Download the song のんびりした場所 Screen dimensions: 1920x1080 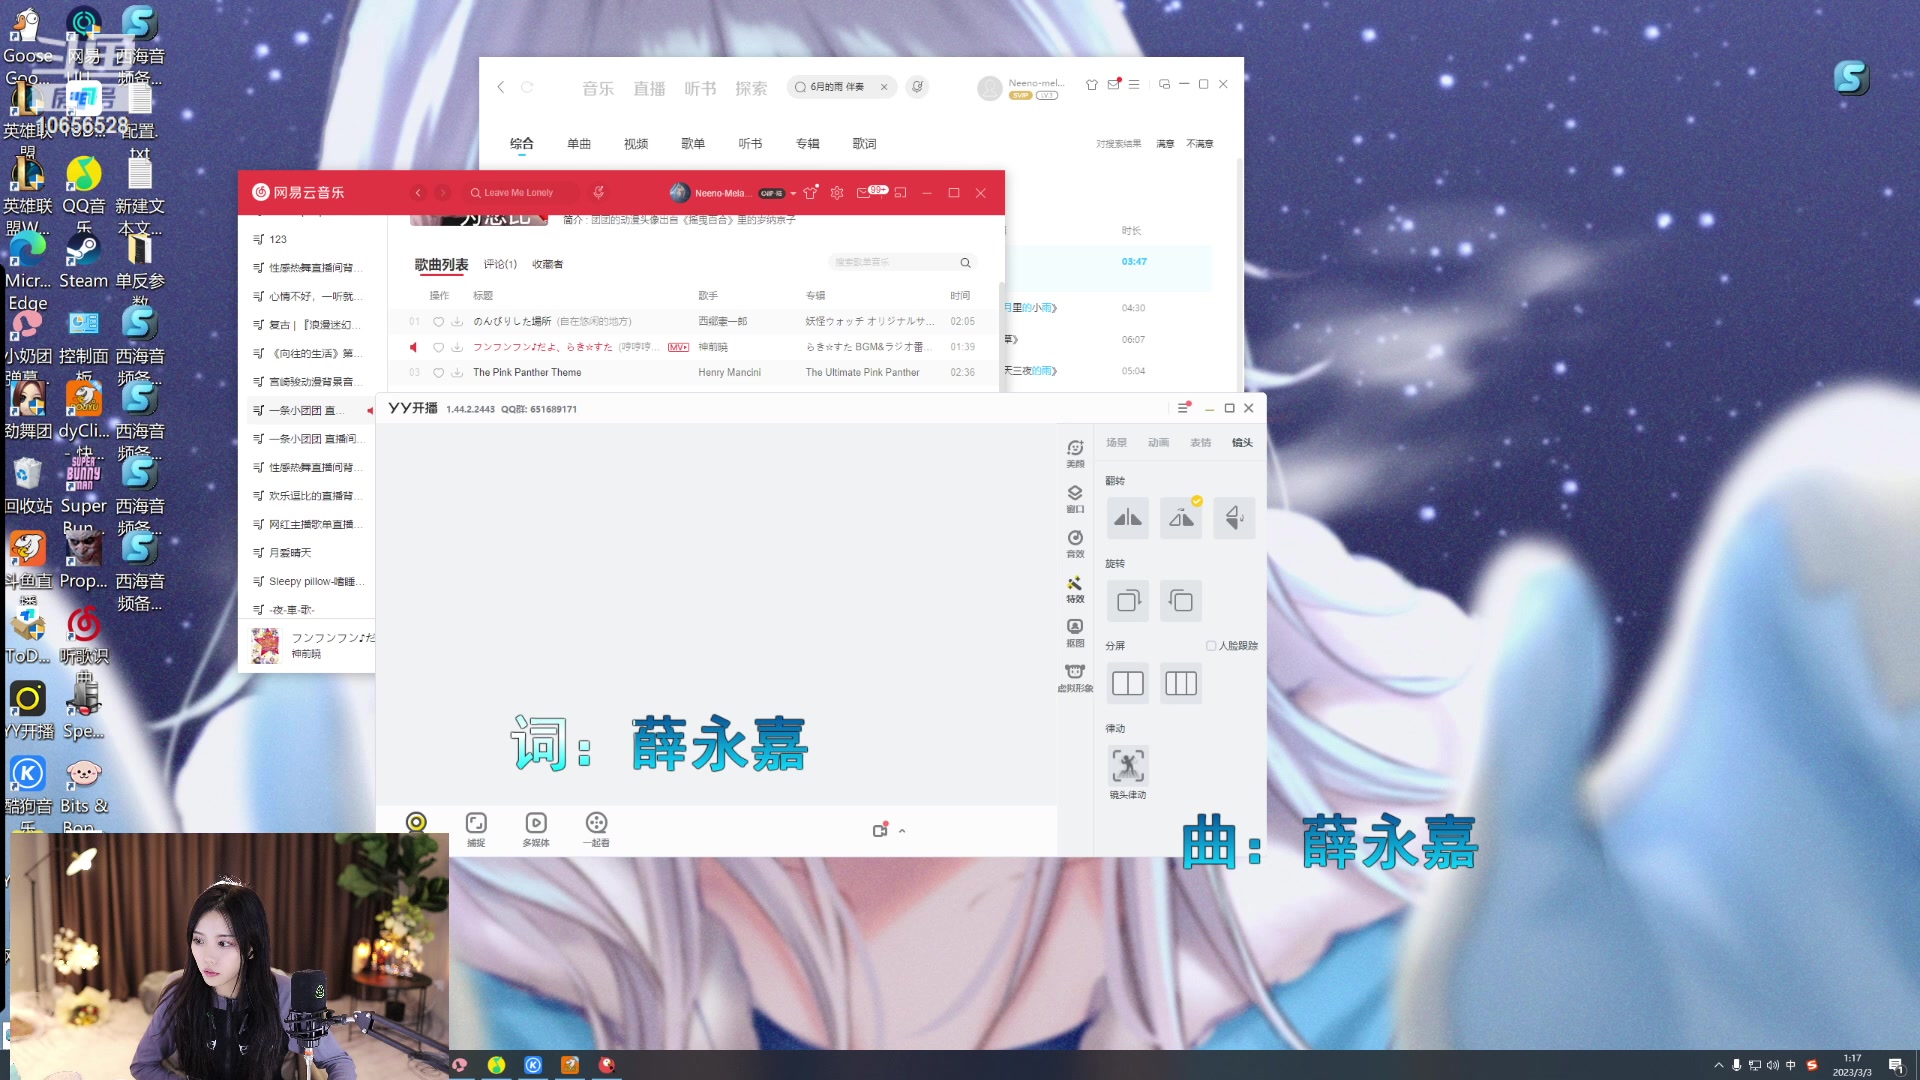[x=457, y=321]
